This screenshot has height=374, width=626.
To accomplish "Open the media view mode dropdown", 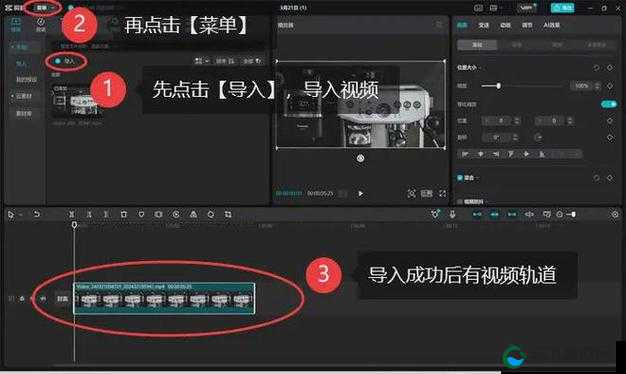I will point(202,61).
